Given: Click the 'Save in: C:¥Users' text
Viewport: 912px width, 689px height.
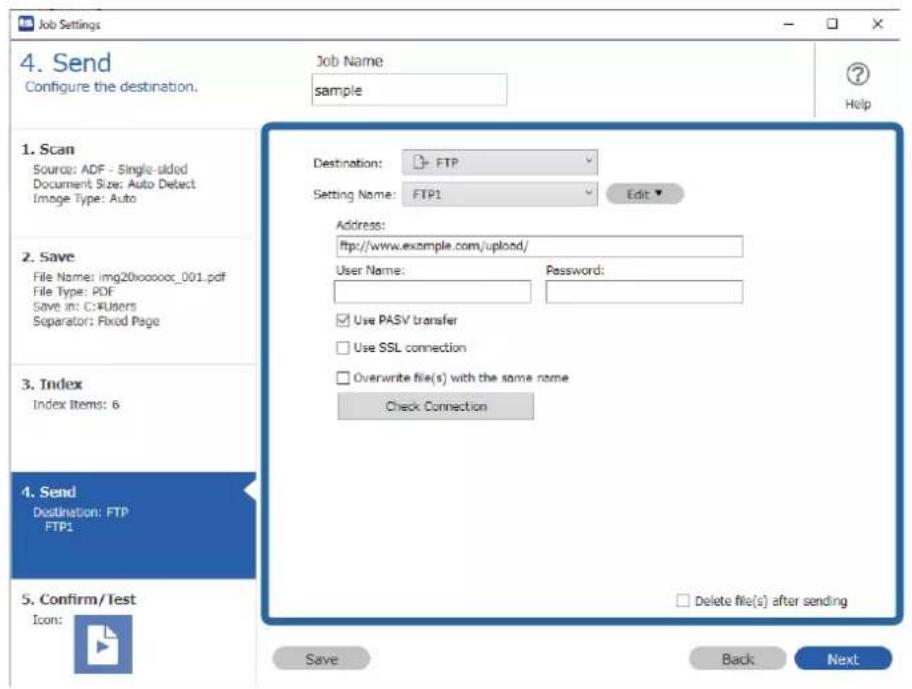Looking at the screenshot, I should pos(84,306).
